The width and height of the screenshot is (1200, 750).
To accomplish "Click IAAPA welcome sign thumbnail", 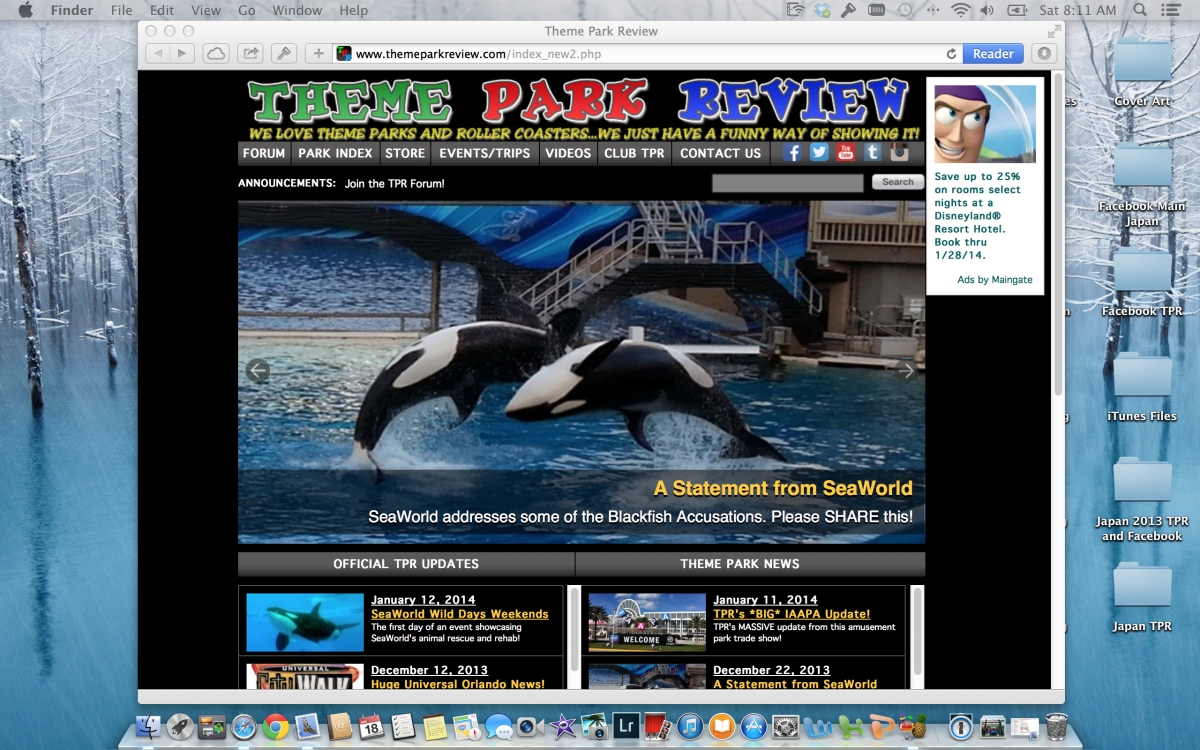I will coord(647,622).
